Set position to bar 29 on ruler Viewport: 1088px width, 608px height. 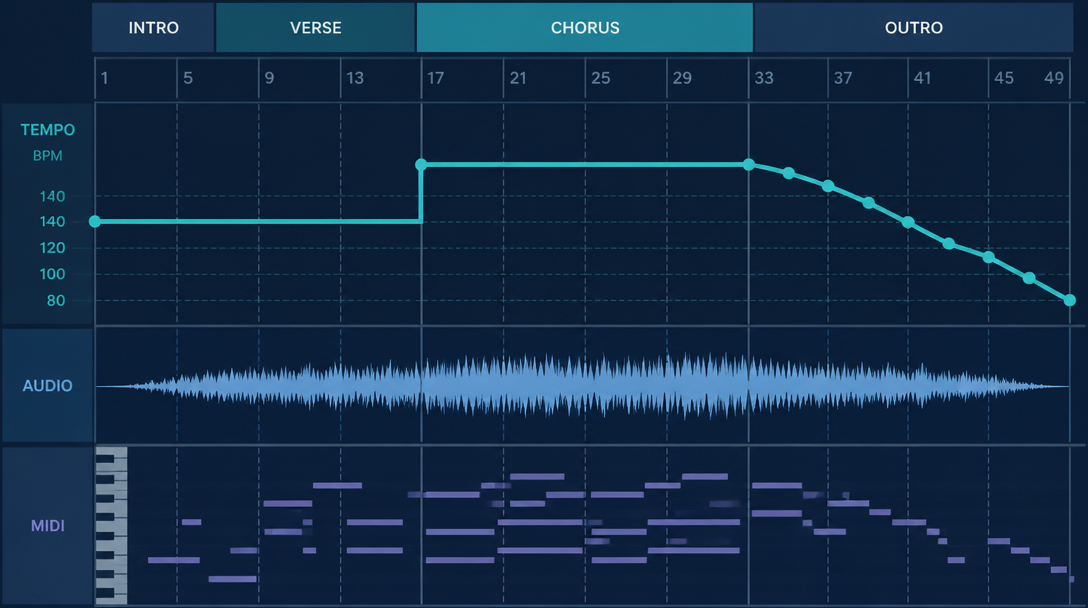[x=682, y=78]
